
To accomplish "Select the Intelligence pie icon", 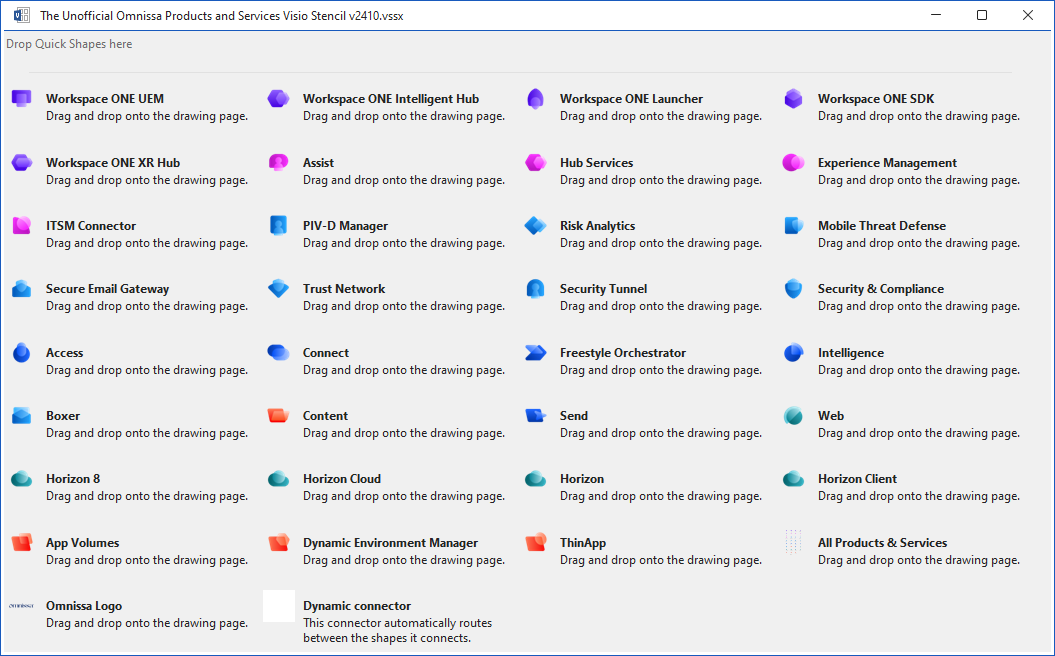I will tap(793, 353).
